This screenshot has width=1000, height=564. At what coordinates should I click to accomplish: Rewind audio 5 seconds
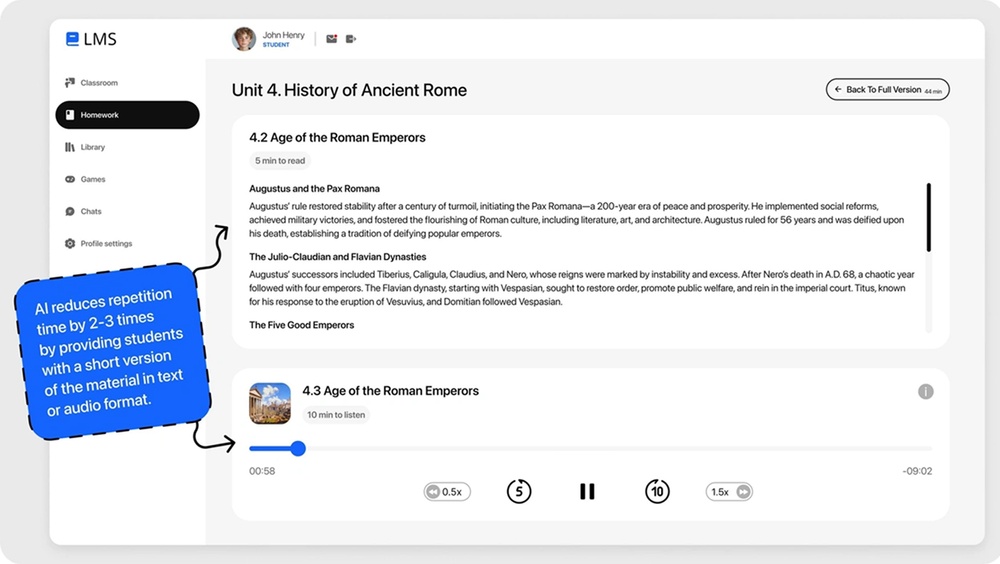(x=518, y=491)
